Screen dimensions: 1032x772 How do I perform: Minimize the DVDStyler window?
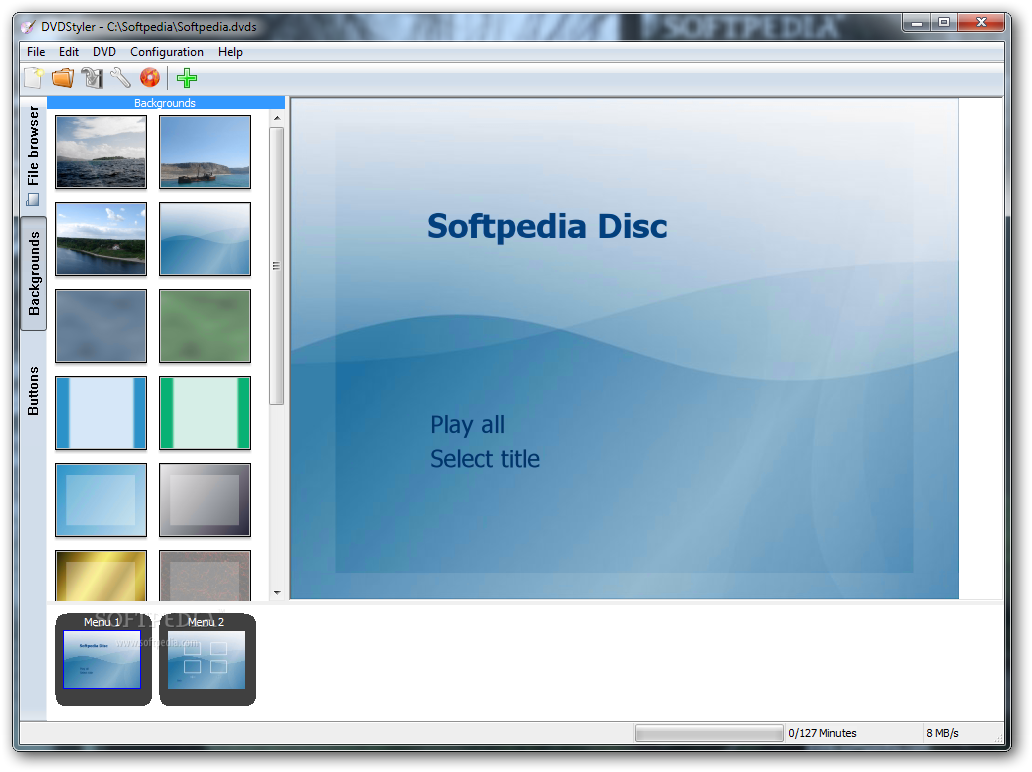tap(916, 23)
